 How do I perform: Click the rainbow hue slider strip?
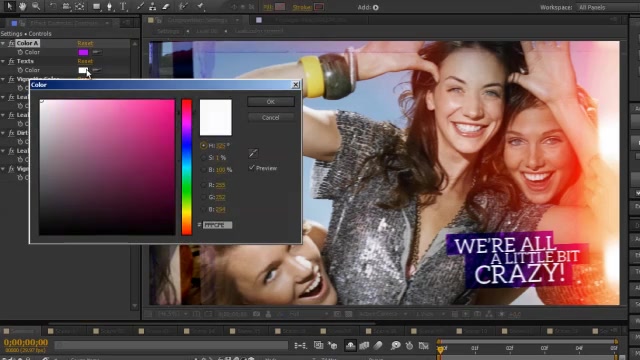click(187, 167)
